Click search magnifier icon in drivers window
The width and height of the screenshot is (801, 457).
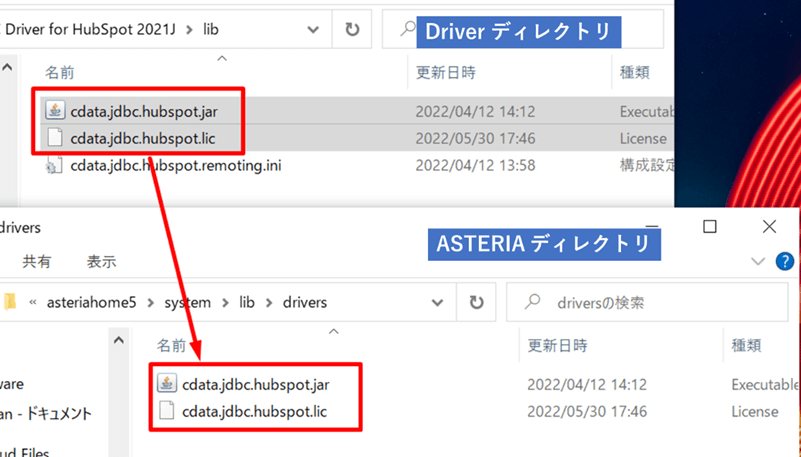[532, 301]
